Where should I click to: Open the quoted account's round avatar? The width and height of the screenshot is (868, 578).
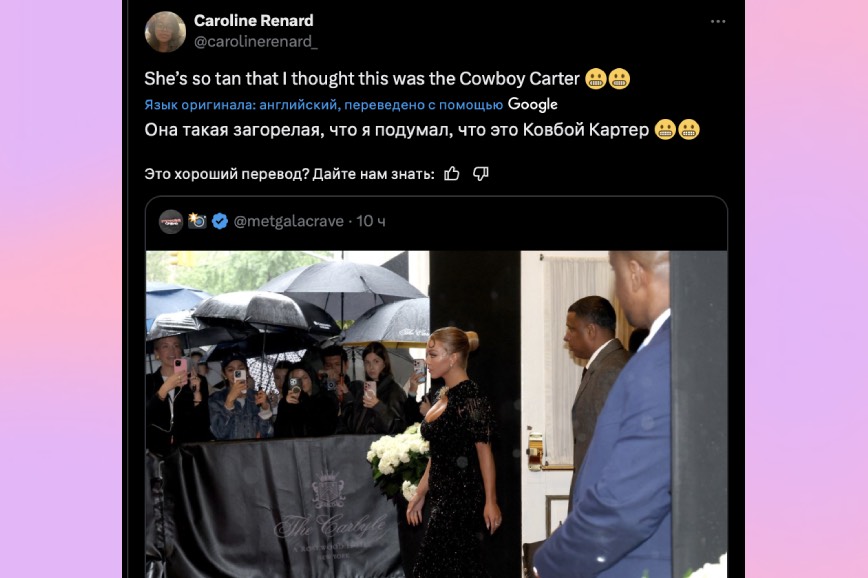pos(171,221)
